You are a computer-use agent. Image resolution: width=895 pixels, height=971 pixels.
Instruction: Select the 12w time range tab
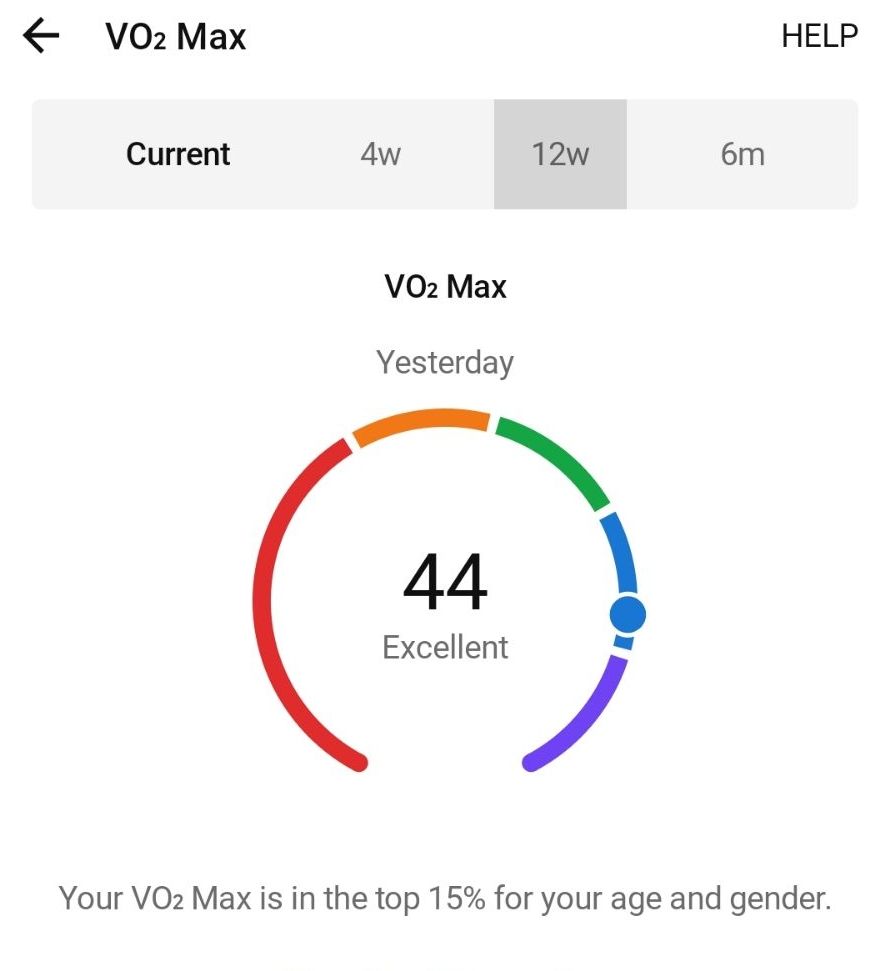pyautogui.click(x=560, y=154)
